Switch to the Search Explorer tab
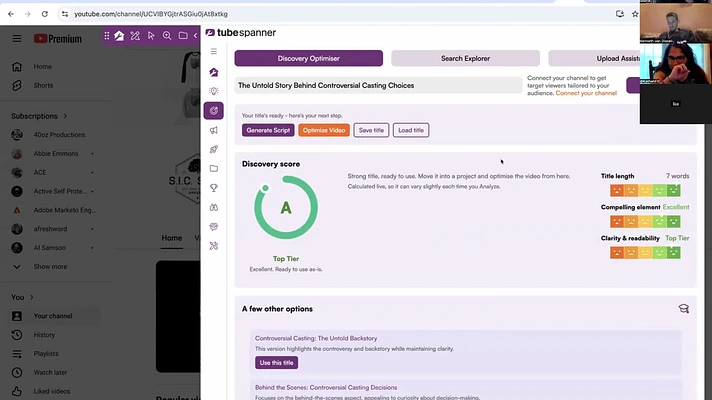712x400 pixels. (465, 58)
